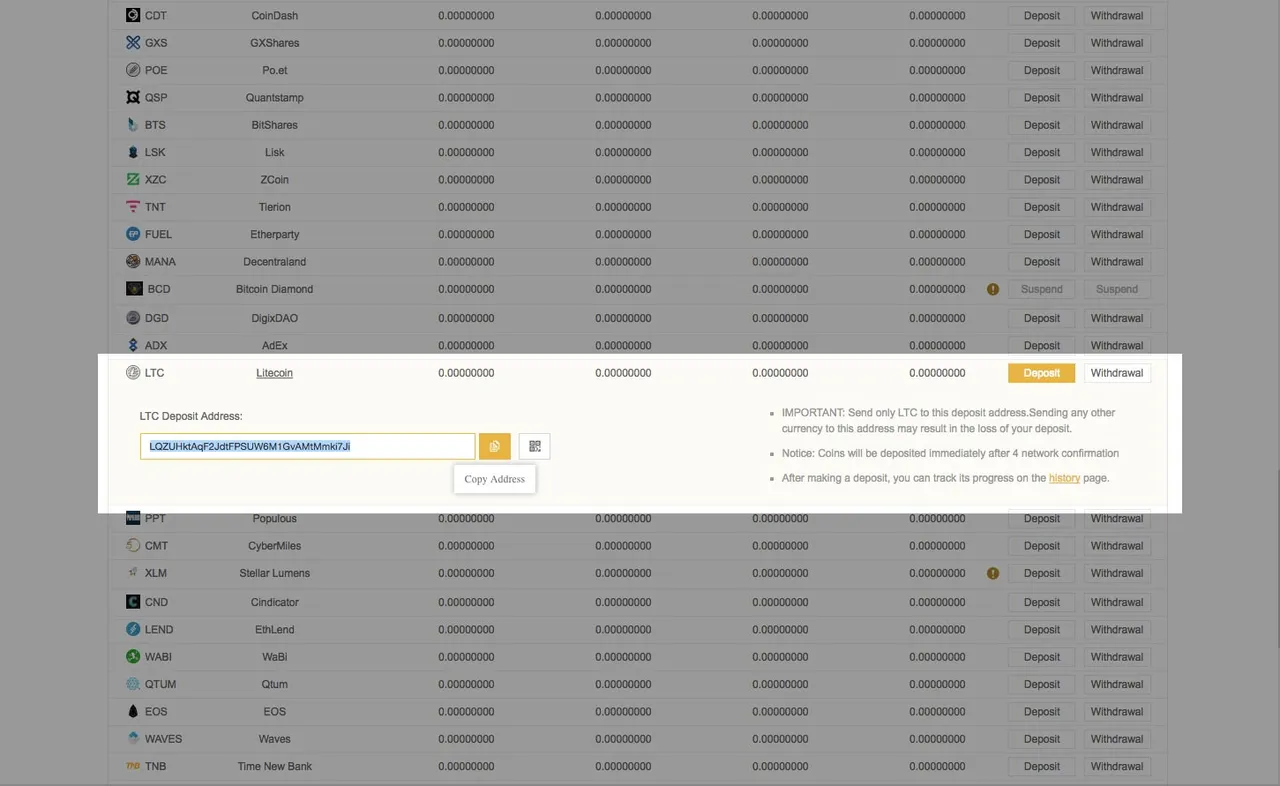This screenshot has width=1280, height=786.
Task: Click the WABI coin icon
Action: click(x=133, y=657)
